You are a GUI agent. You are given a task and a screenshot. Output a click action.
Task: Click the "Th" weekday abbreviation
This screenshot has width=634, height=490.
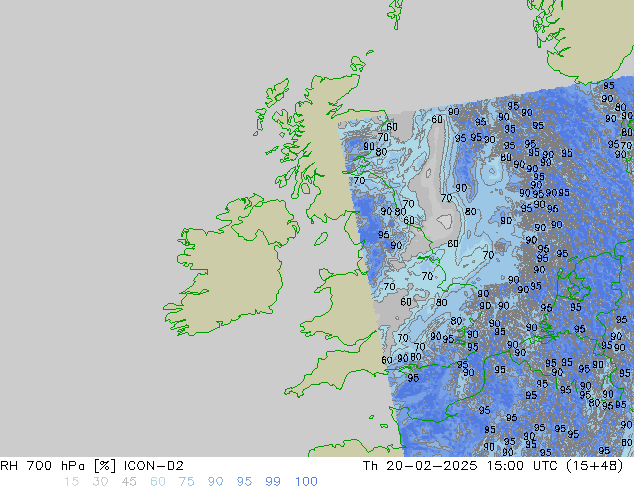370,466
